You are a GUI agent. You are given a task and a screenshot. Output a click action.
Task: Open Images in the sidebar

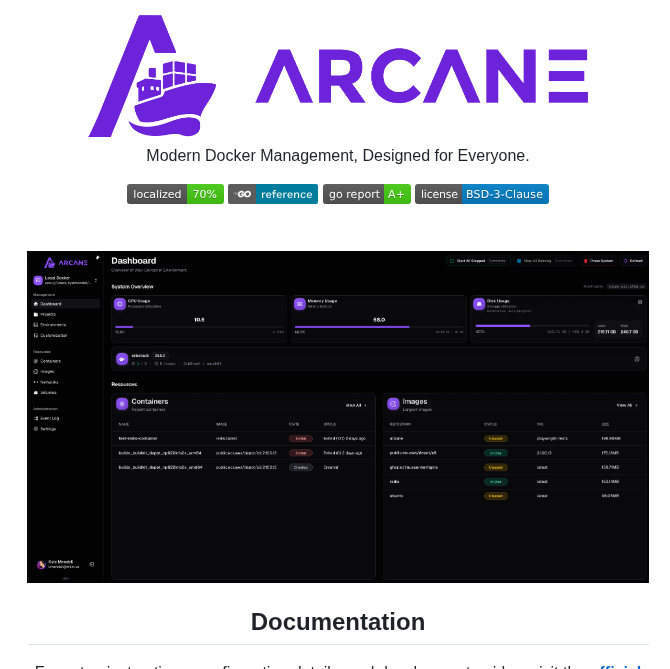(66, 372)
